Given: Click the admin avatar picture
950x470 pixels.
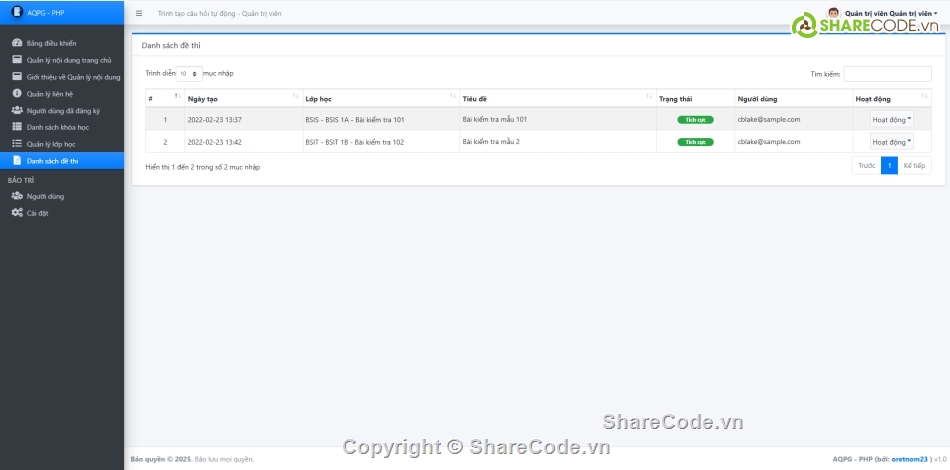Looking at the screenshot, I should (833, 13).
